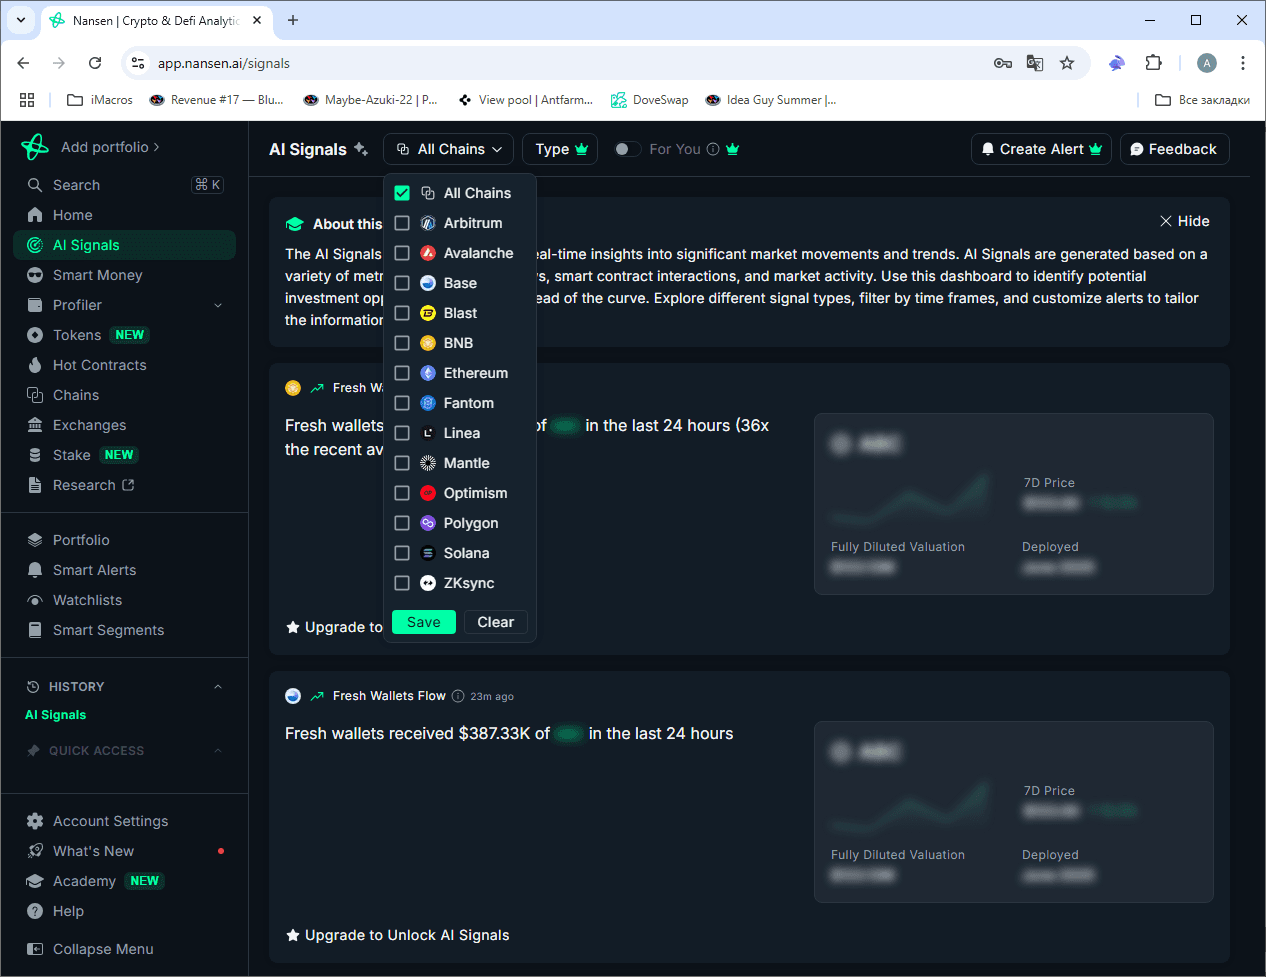
Task: Click the sparkle icon beside AI Signals title
Action: 361,149
